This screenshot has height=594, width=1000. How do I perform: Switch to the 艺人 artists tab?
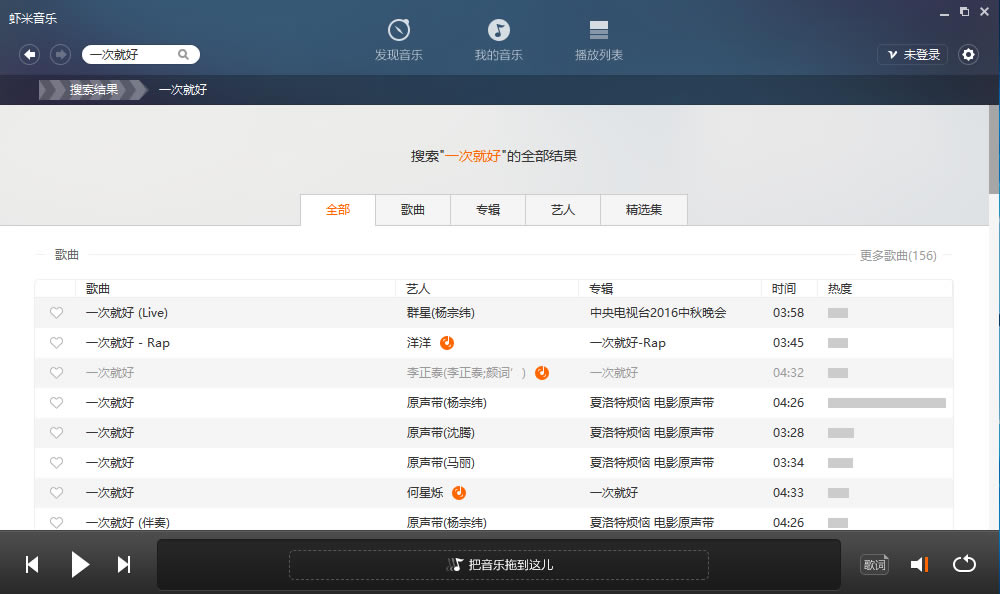tap(562, 210)
